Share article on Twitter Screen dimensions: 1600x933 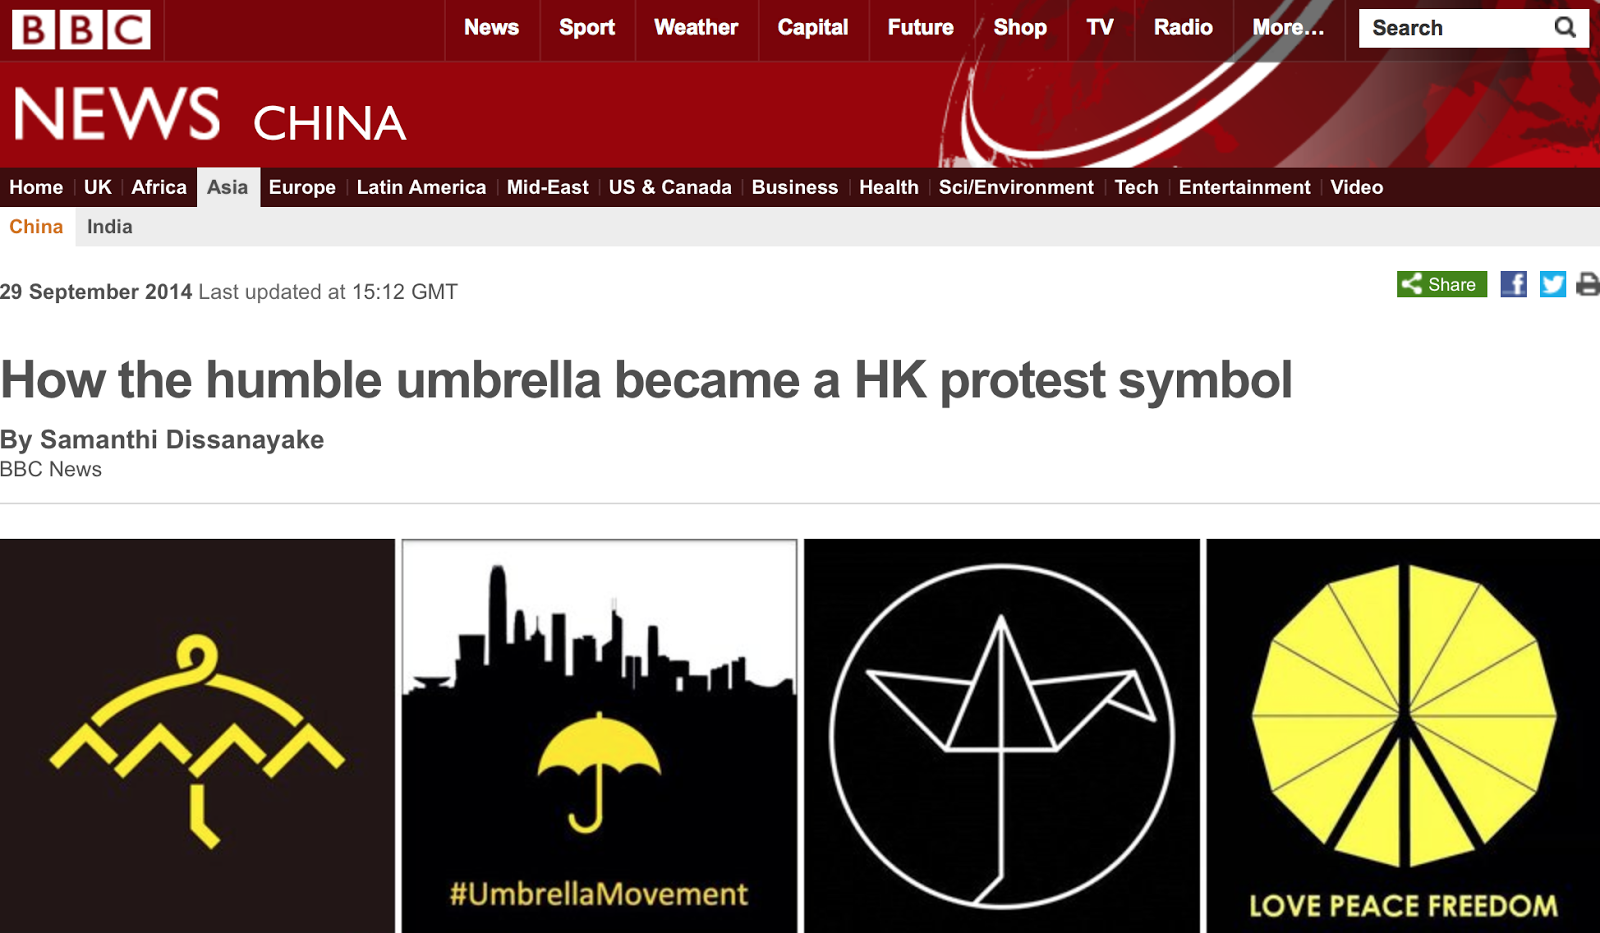[1552, 285]
